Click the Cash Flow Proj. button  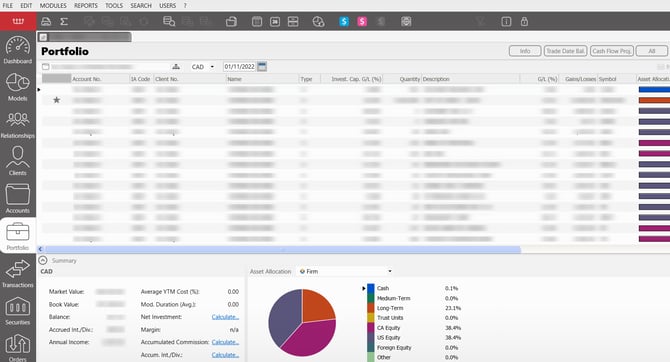click(611, 51)
